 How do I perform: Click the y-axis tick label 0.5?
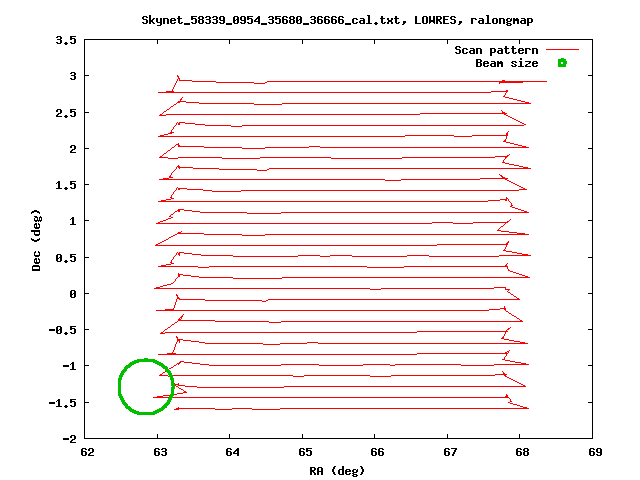point(66,258)
